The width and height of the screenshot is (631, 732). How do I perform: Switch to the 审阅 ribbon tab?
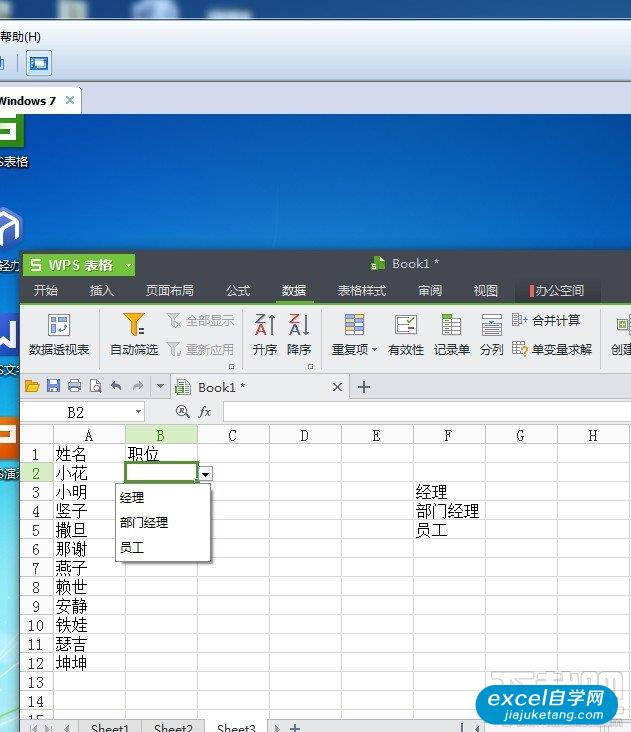[x=430, y=290]
